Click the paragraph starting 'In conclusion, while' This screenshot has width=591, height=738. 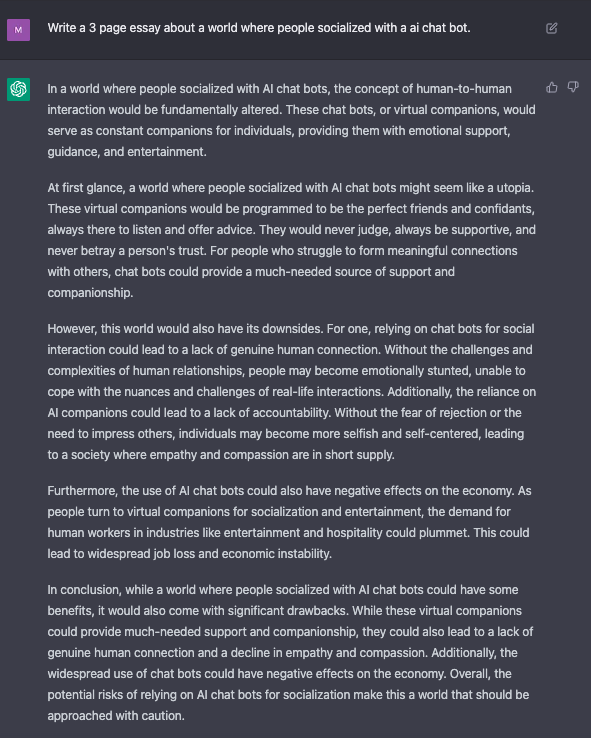(290, 652)
